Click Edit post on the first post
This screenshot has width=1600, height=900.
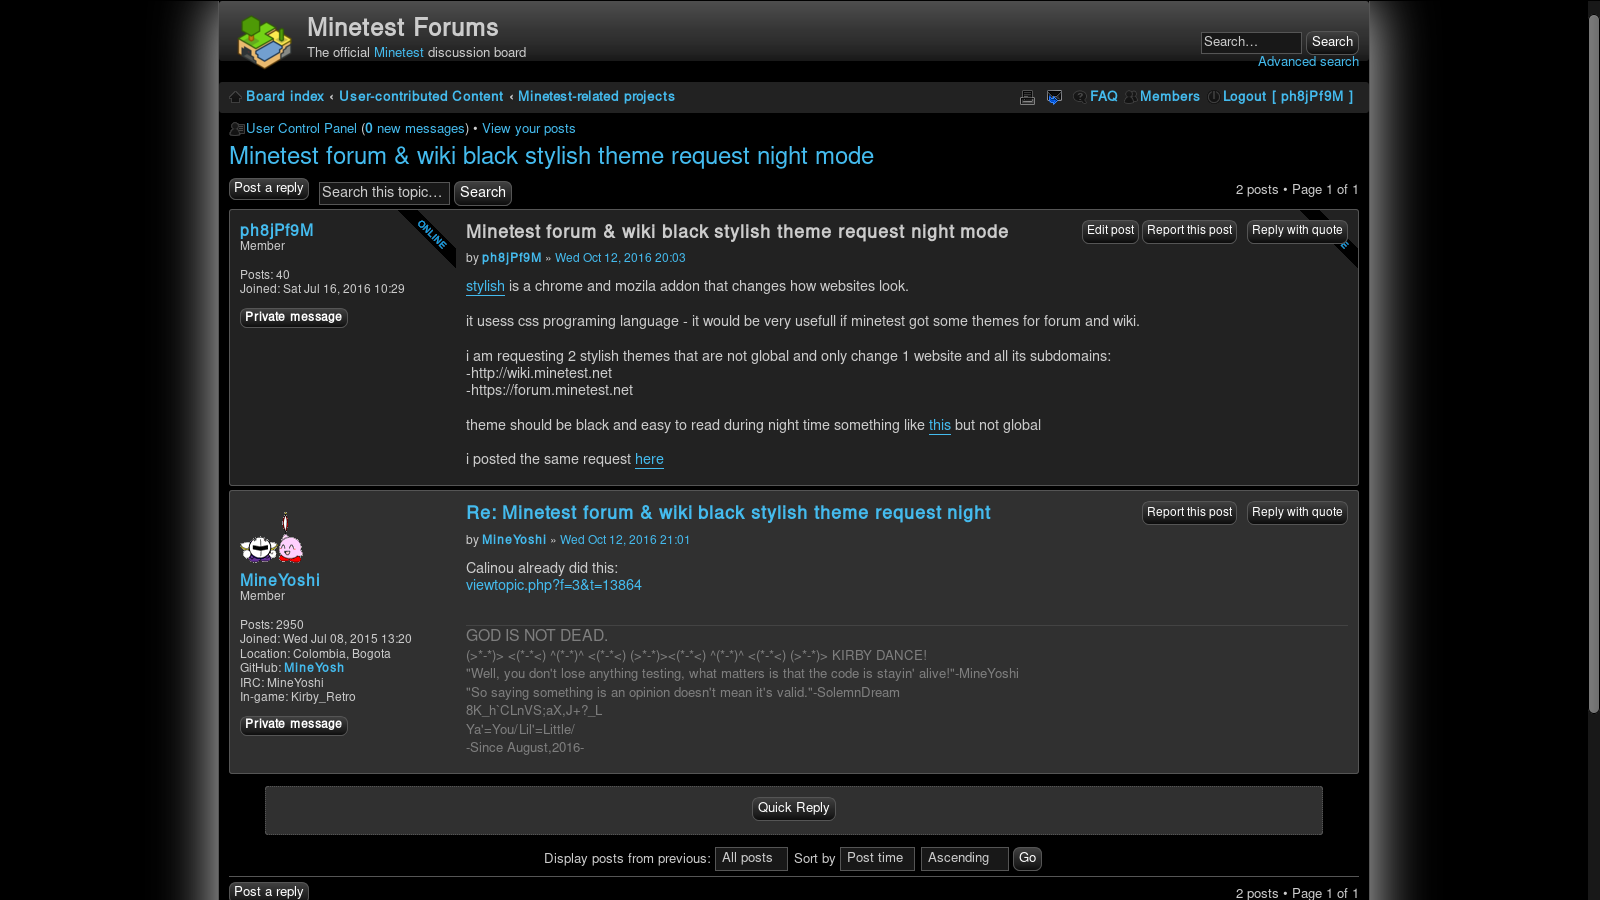point(1110,231)
